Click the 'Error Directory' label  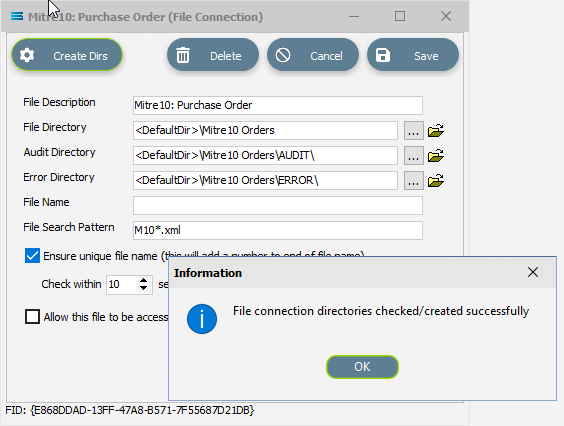59,177
